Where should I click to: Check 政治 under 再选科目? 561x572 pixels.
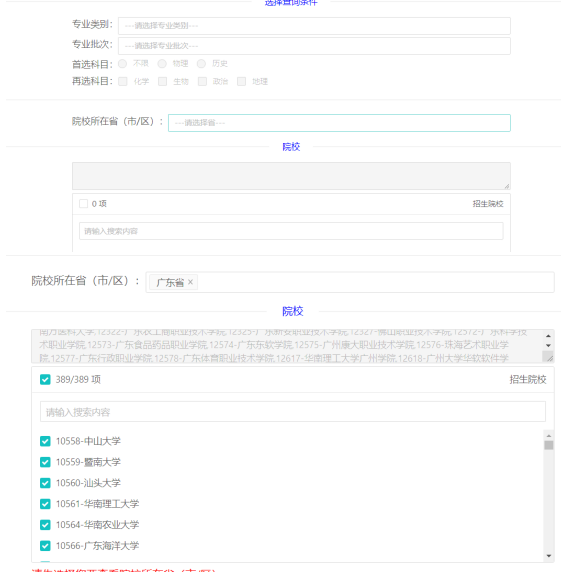(x=202, y=81)
